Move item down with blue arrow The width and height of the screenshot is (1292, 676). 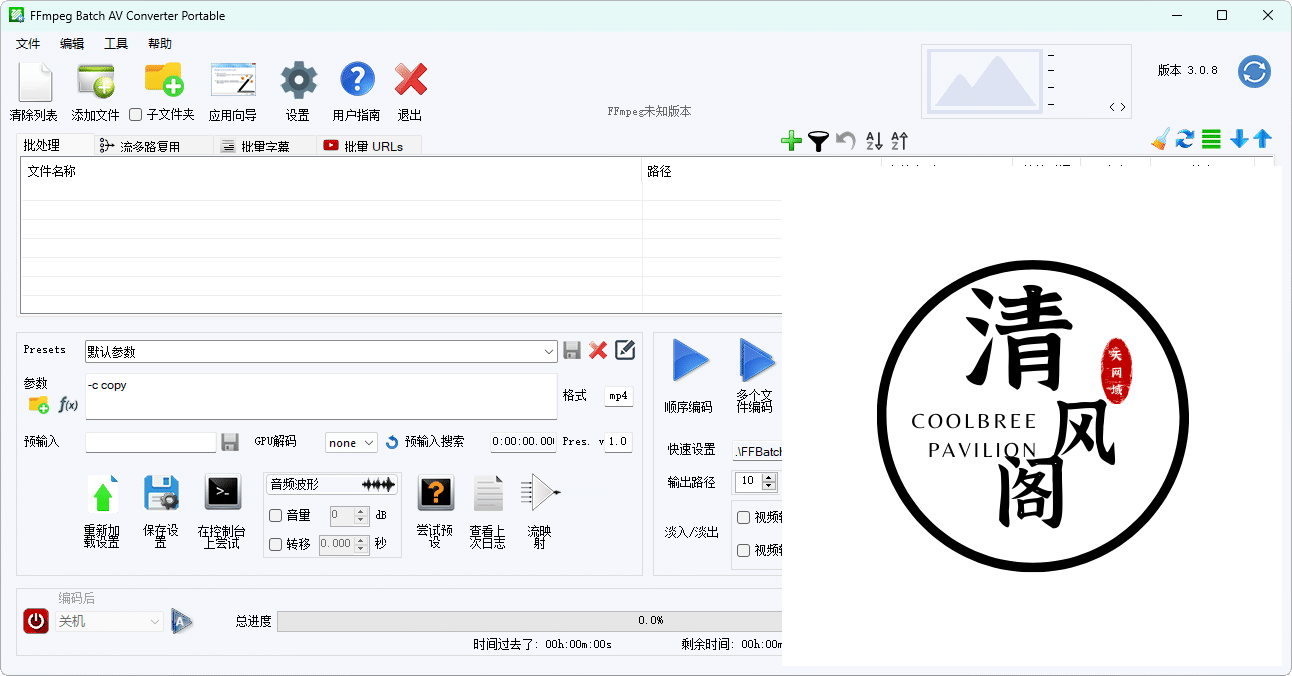tap(1239, 139)
